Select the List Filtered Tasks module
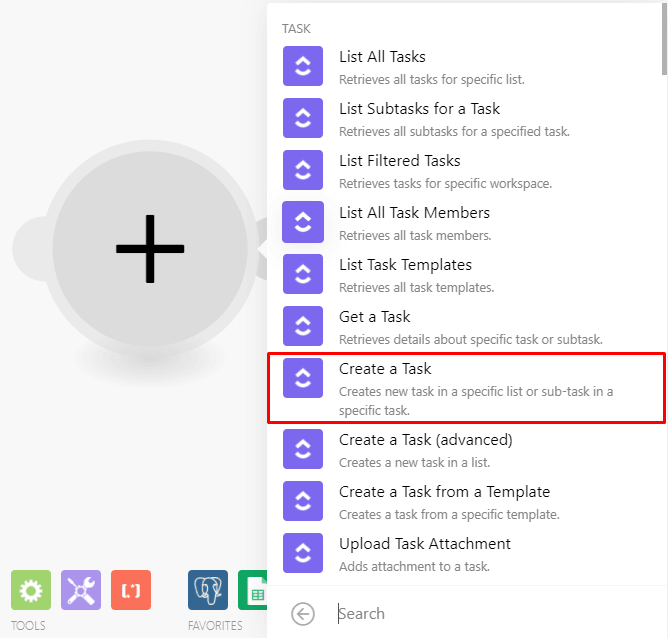 (399, 161)
